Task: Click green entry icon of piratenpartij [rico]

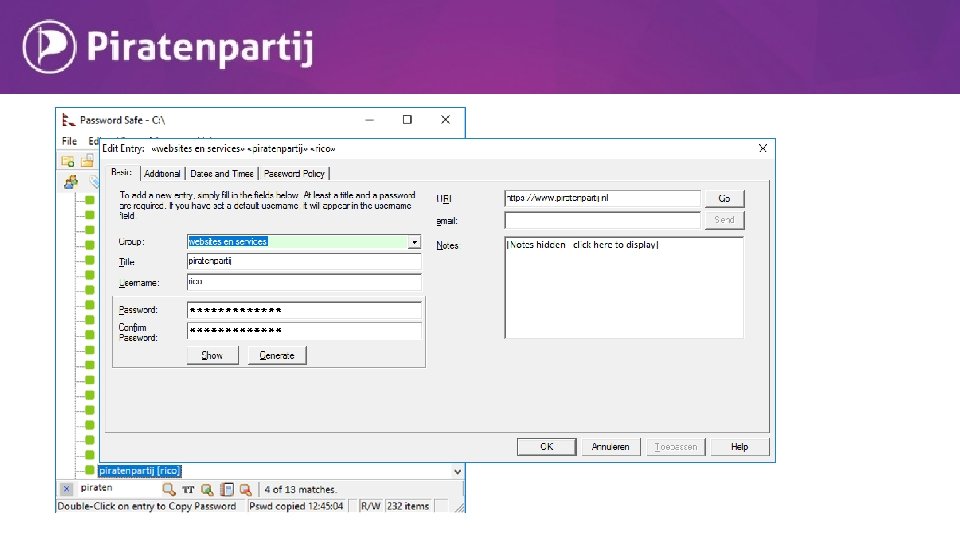Action: (x=89, y=470)
